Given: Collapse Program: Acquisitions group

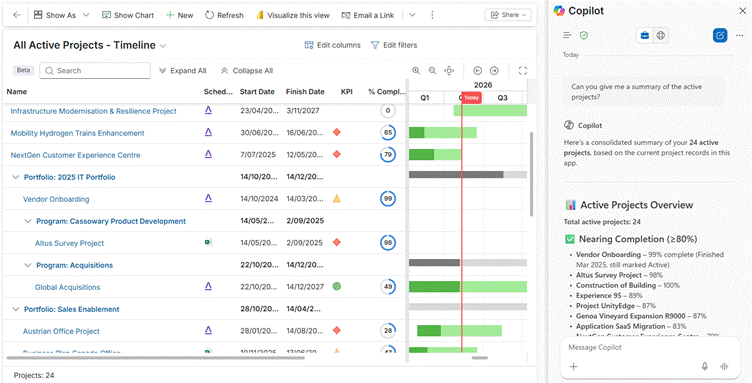Looking at the screenshot, I should 28,265.
